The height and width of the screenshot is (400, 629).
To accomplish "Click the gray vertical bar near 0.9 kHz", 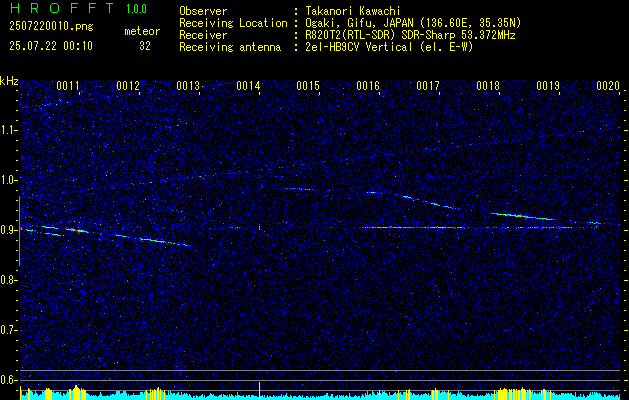I will pos(20,231).
